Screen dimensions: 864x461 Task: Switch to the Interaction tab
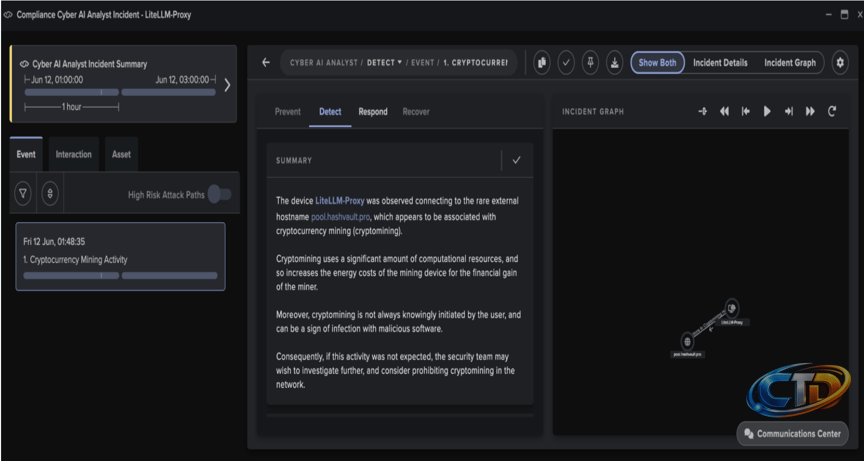[74, 154]
